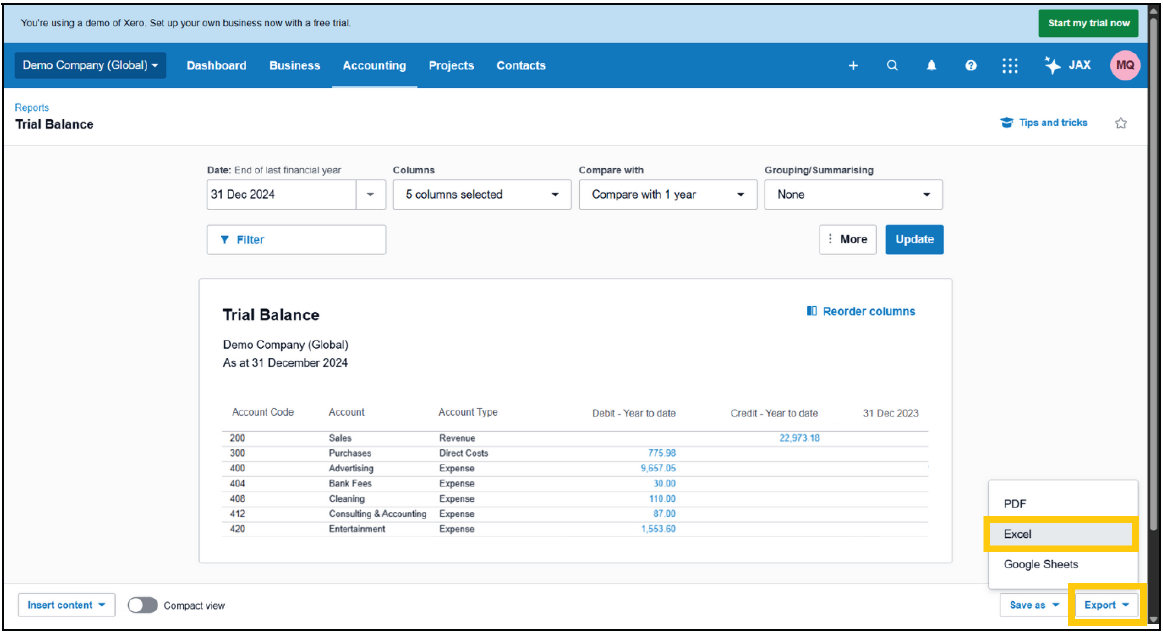Click the funnel icon in Filter
The width and height of the screenshot is (1163, 634).
225,240
